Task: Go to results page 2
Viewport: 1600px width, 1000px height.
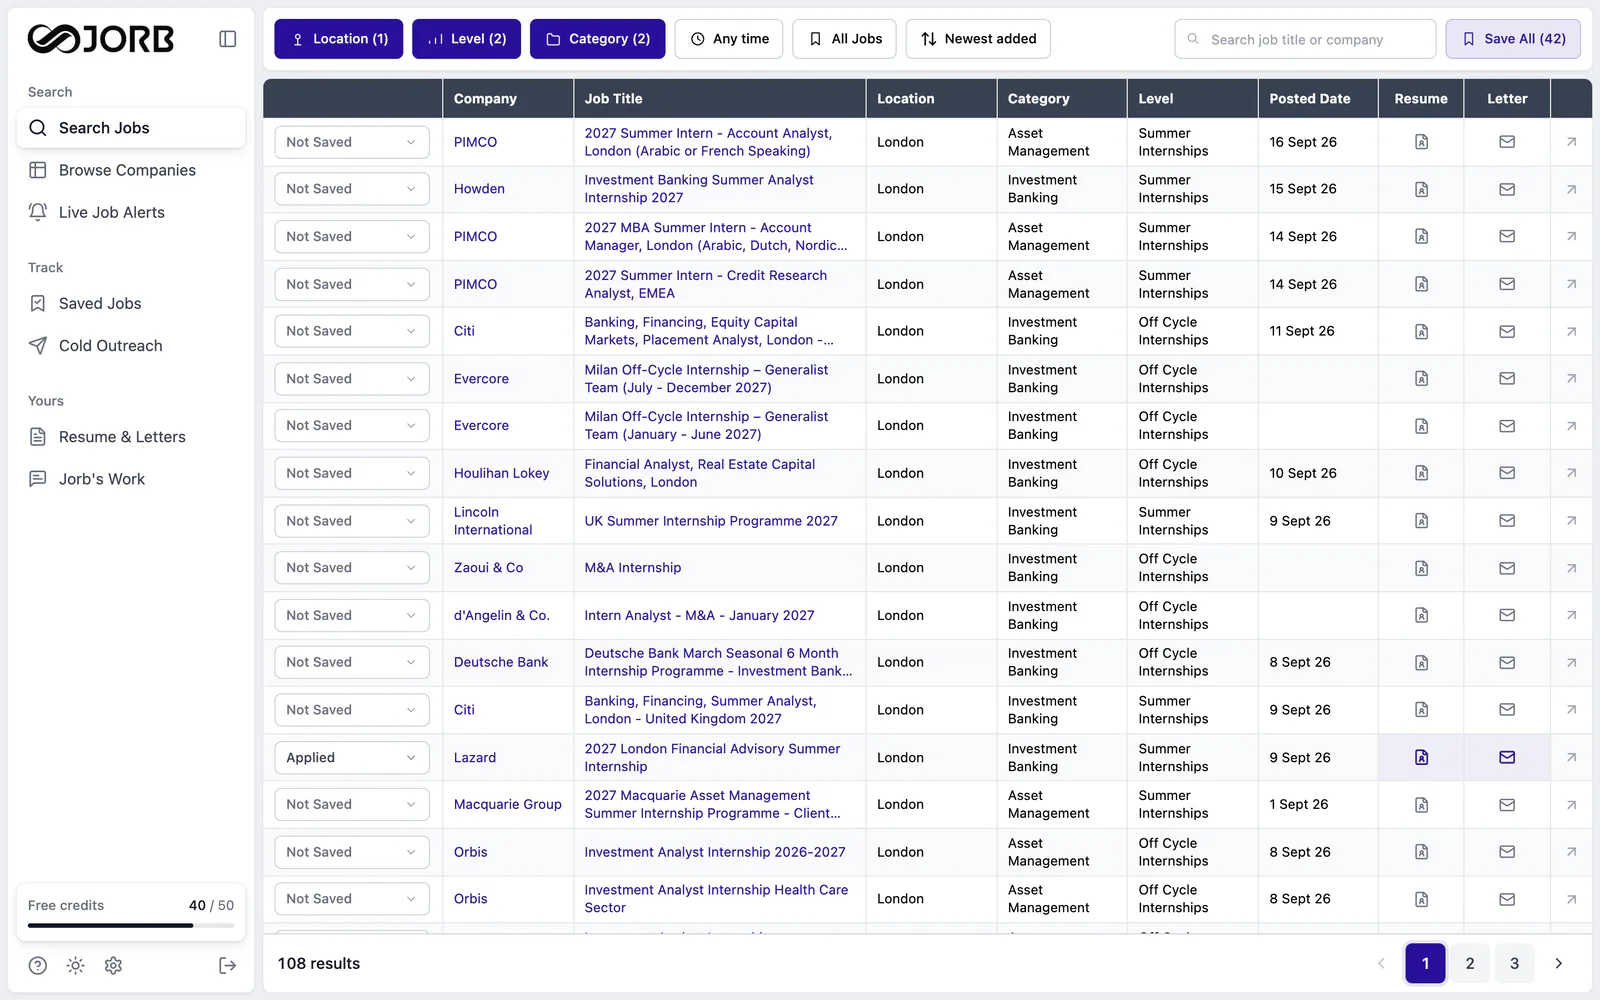Action: click(1470, 964)
